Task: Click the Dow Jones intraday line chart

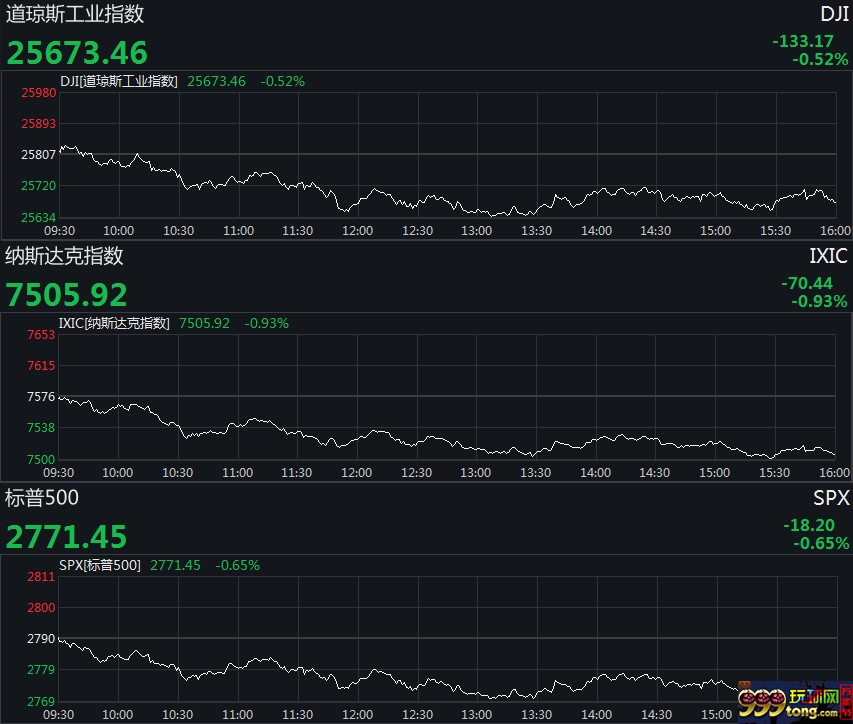Action: (447, 155)
